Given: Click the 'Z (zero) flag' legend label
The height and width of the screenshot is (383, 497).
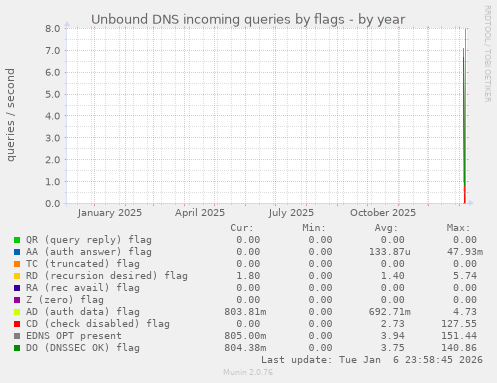Looking at the screenshot, I should pyautogui.click(x=65, y=300).
